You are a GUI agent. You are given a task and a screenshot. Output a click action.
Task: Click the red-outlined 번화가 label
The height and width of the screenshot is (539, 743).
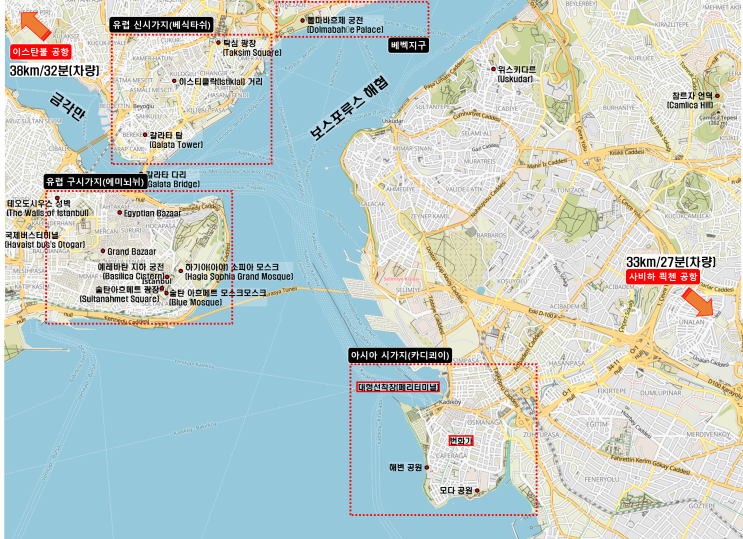tap(461, 441)
